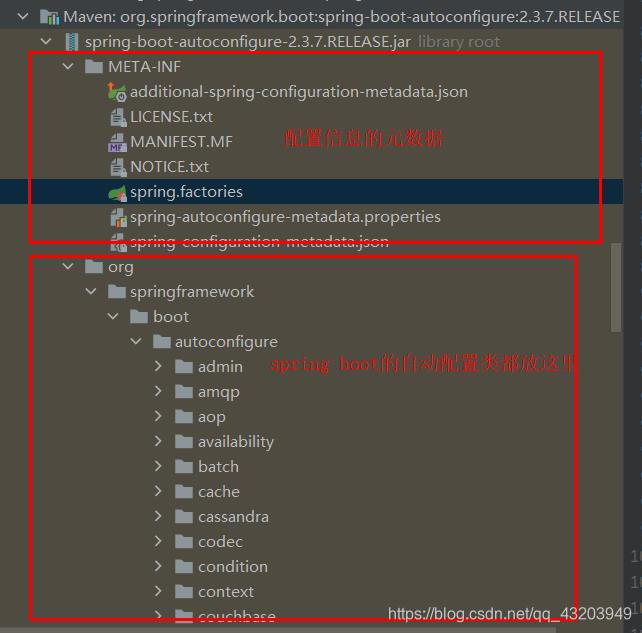Image resolution: width=642 pixels, height=633 pixels.
Task: Click the context folder icon
Action: pyautogui.click(x=184, y=591)
